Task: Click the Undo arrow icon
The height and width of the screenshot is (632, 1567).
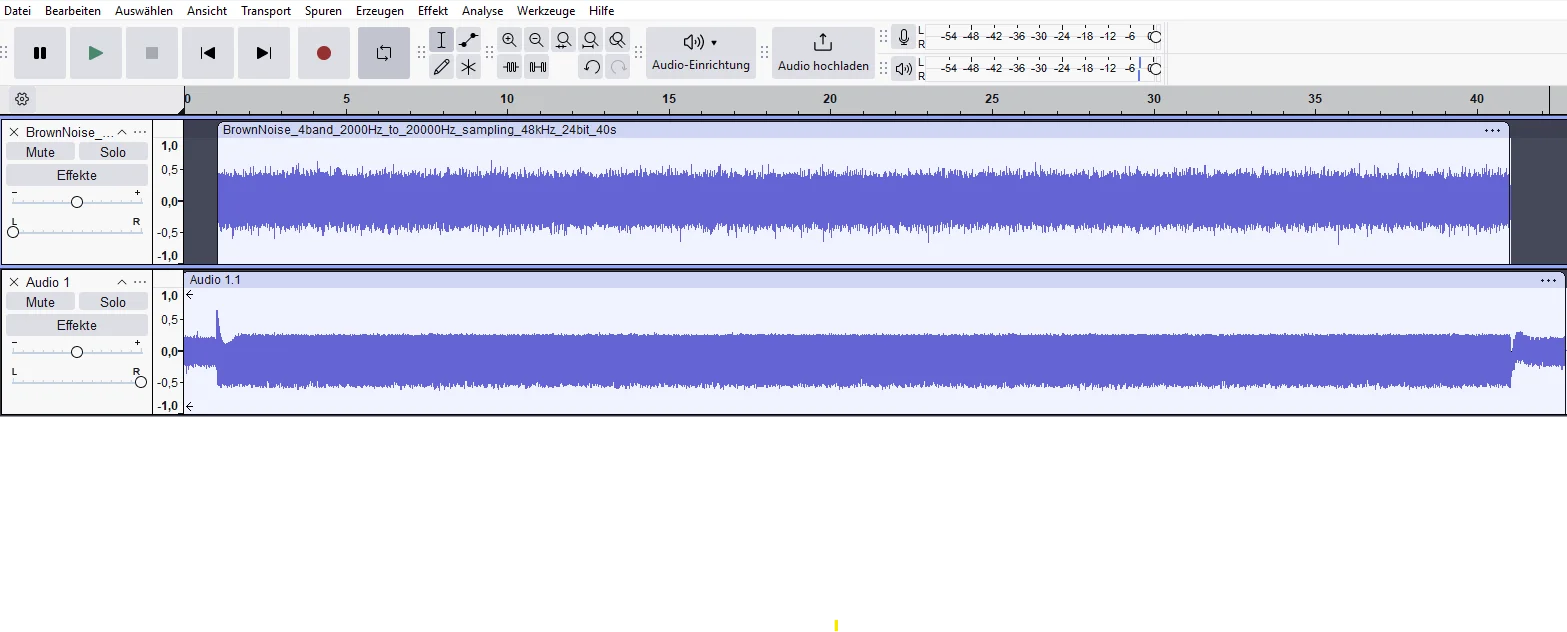Action: pyautogui.click(x=592, y=67)
